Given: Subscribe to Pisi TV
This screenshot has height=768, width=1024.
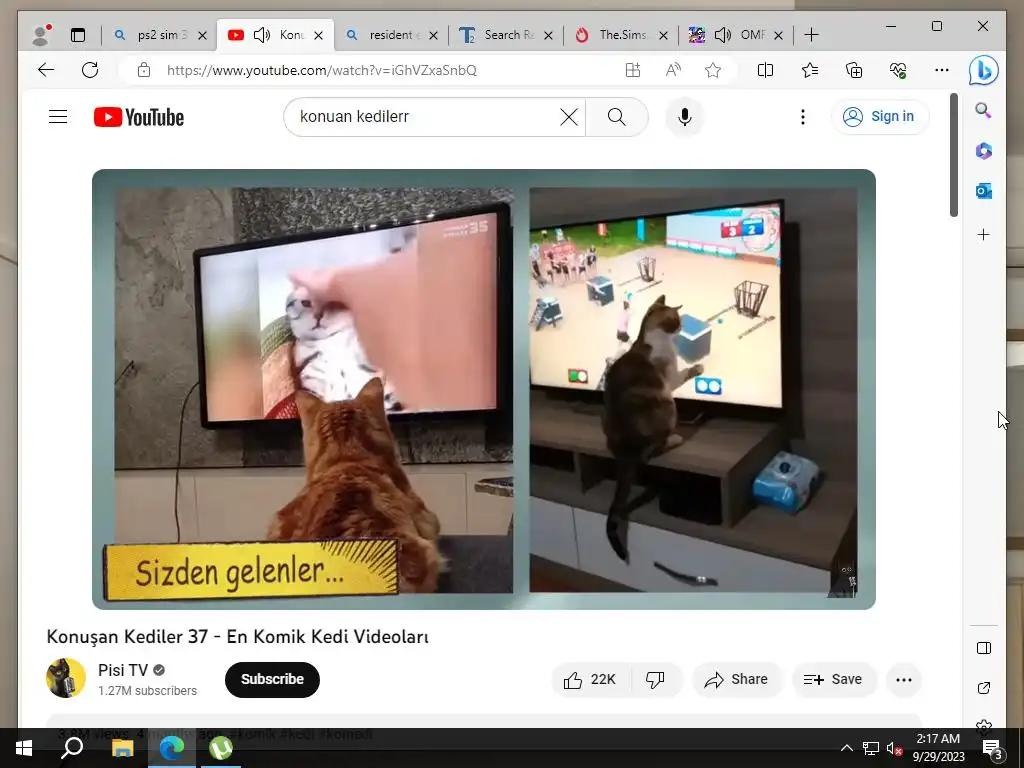Looking at the screenshot, I should click(272, 679).
